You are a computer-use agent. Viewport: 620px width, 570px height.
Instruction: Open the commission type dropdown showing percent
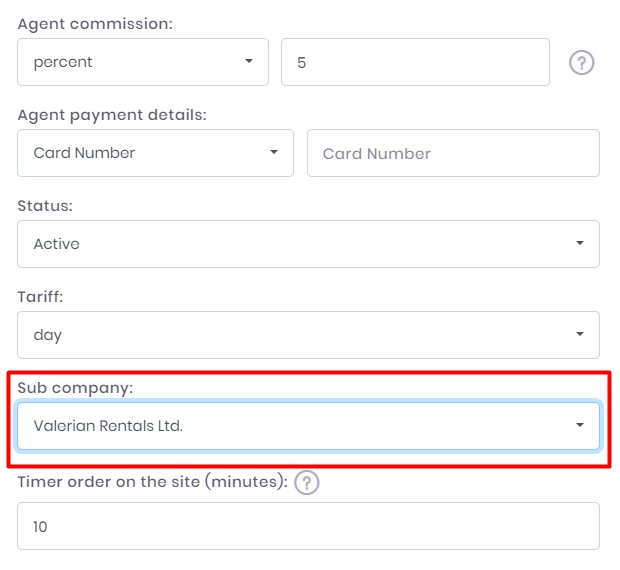pyautogui.click(x=143, y=62)
